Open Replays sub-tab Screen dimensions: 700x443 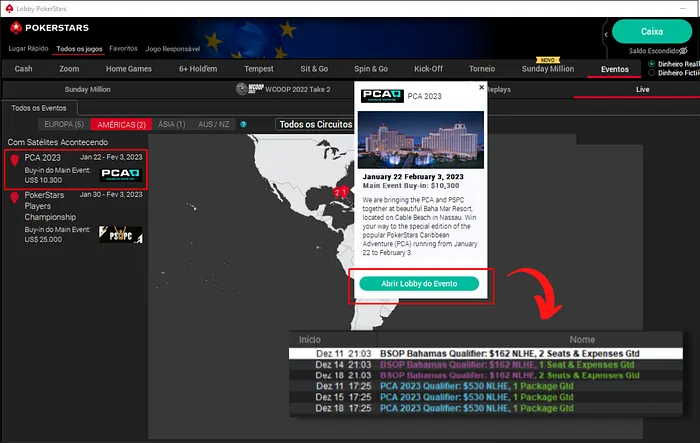[x=498, y=89]
